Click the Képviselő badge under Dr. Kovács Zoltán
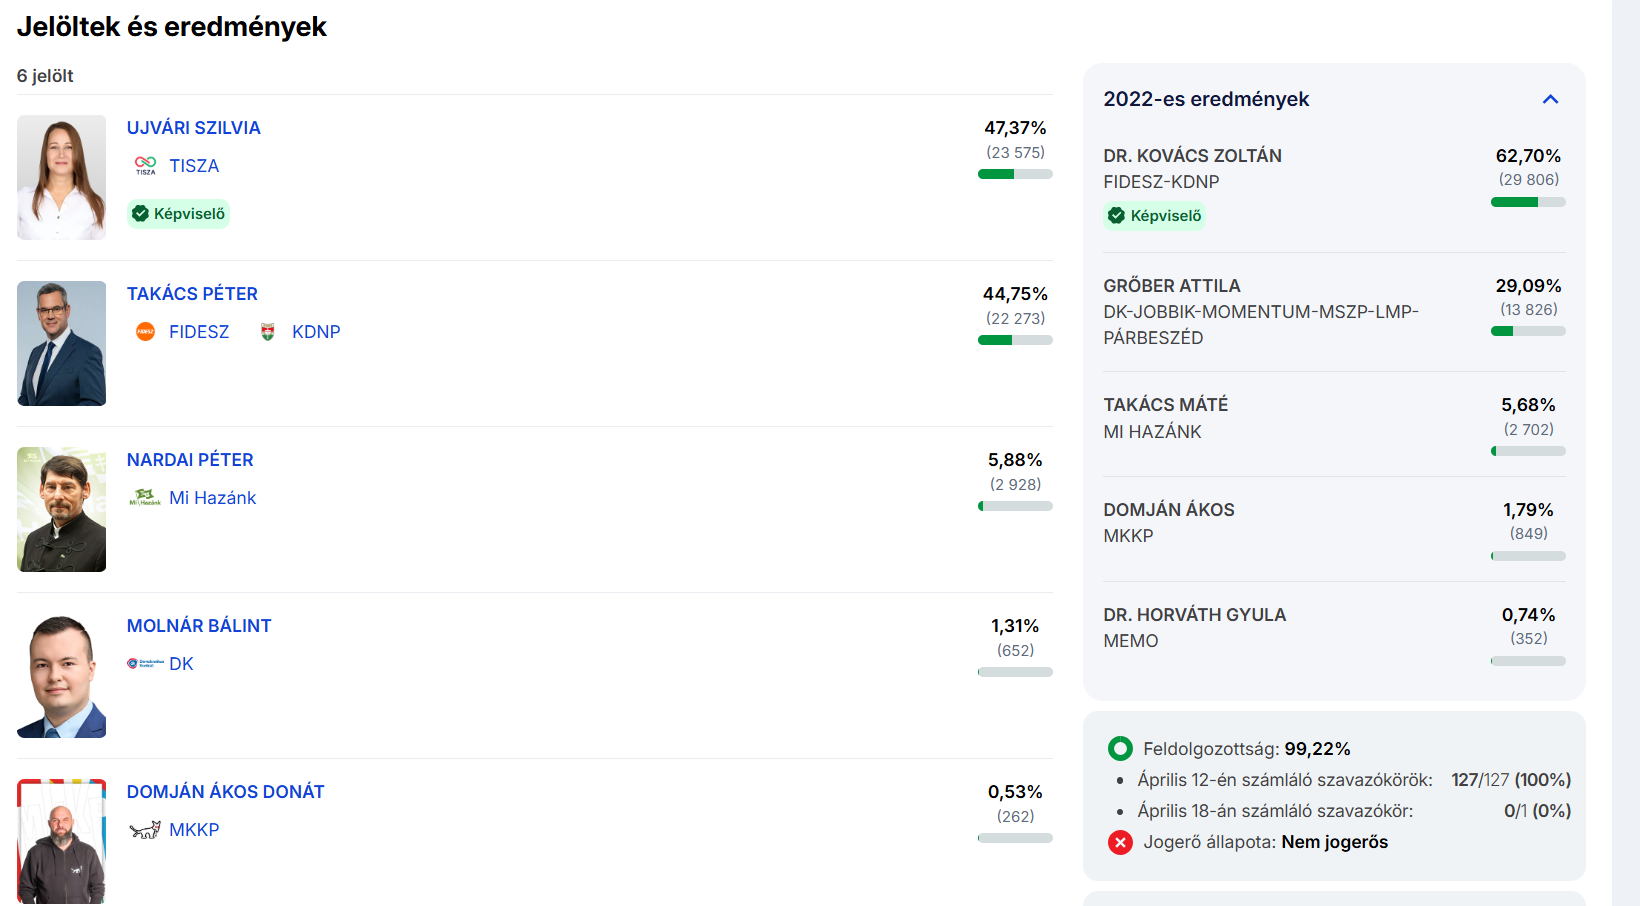This screenshot has height=906, width=1640. 1155,216
